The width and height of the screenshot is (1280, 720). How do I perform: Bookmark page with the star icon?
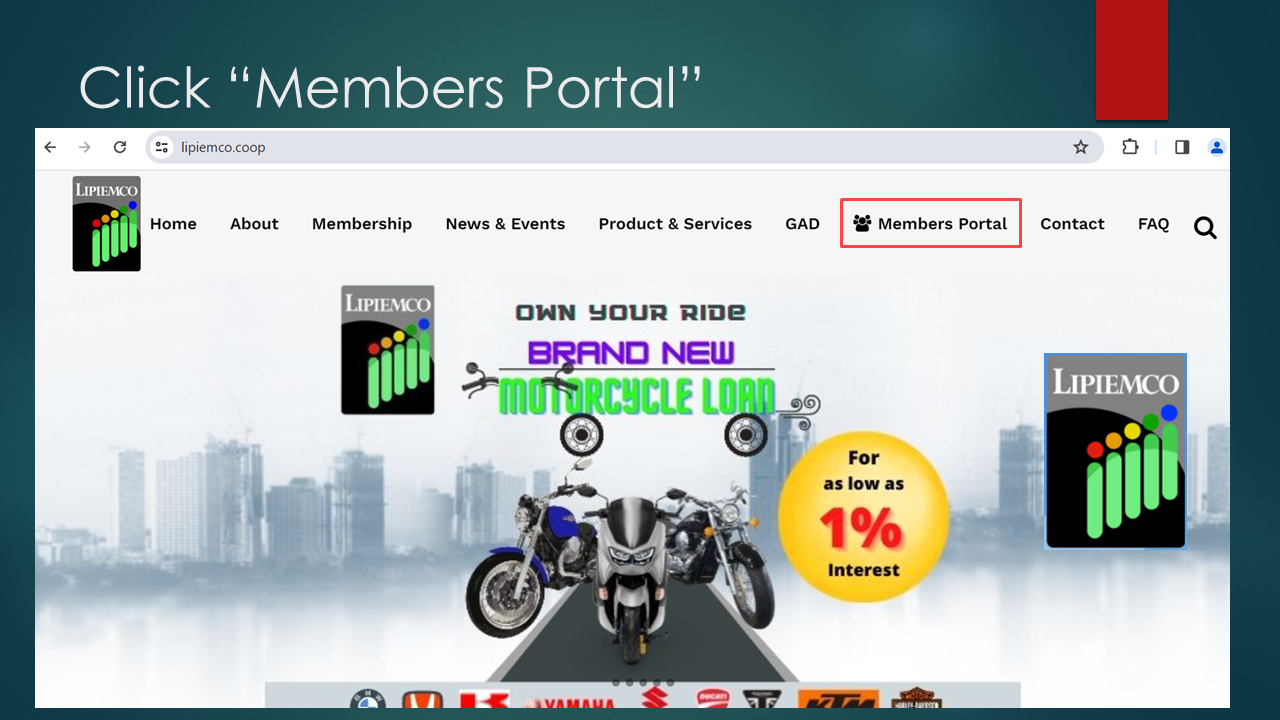[x=1081, y=147]
